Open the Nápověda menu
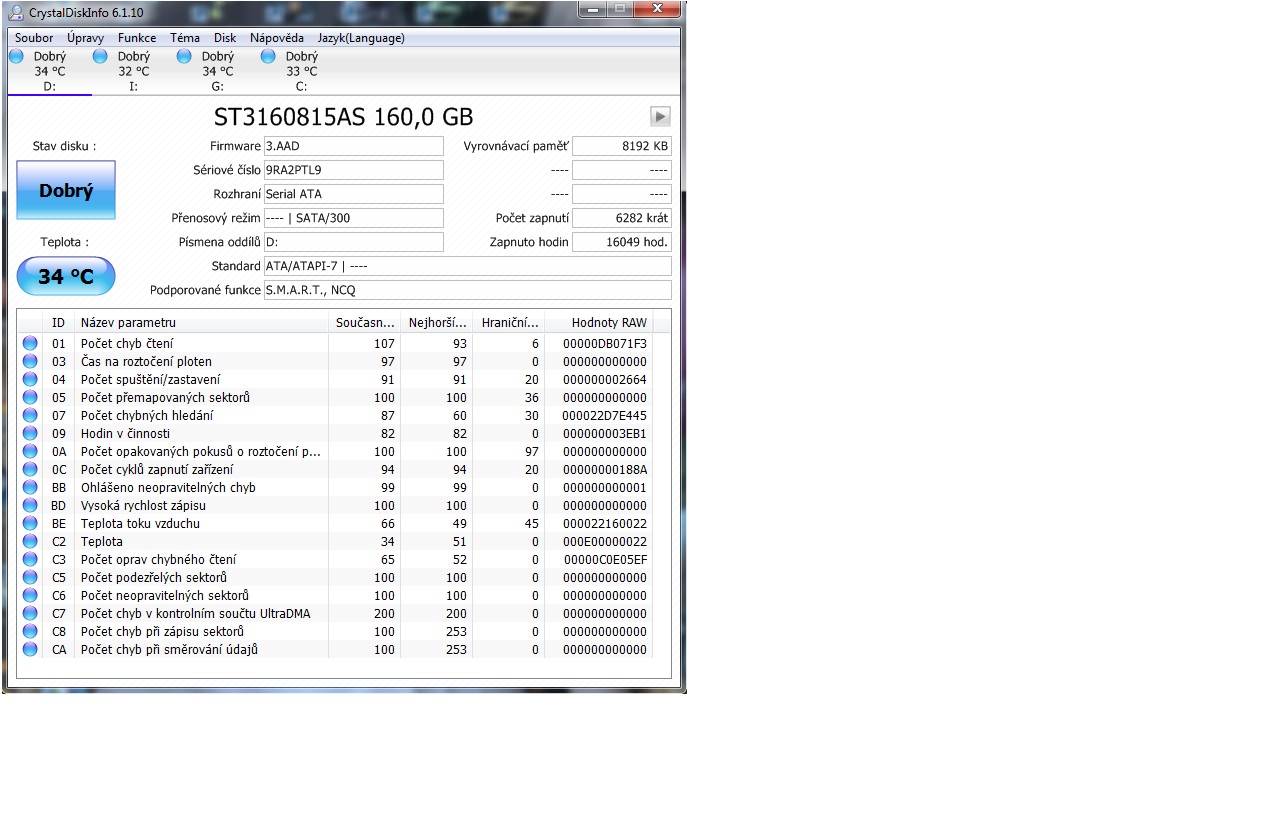Image resolution: width=1274 pixels, height=826 pixels. [277, 38]
